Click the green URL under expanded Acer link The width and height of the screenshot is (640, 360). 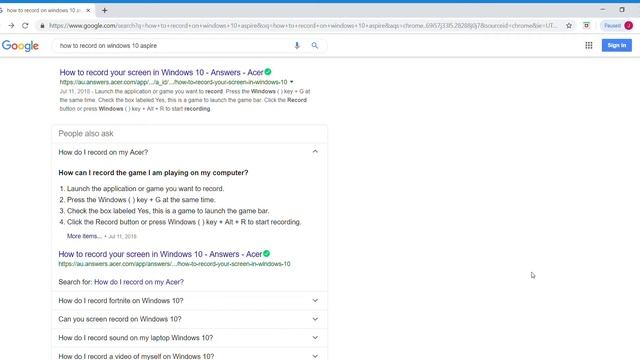point(174,264)
